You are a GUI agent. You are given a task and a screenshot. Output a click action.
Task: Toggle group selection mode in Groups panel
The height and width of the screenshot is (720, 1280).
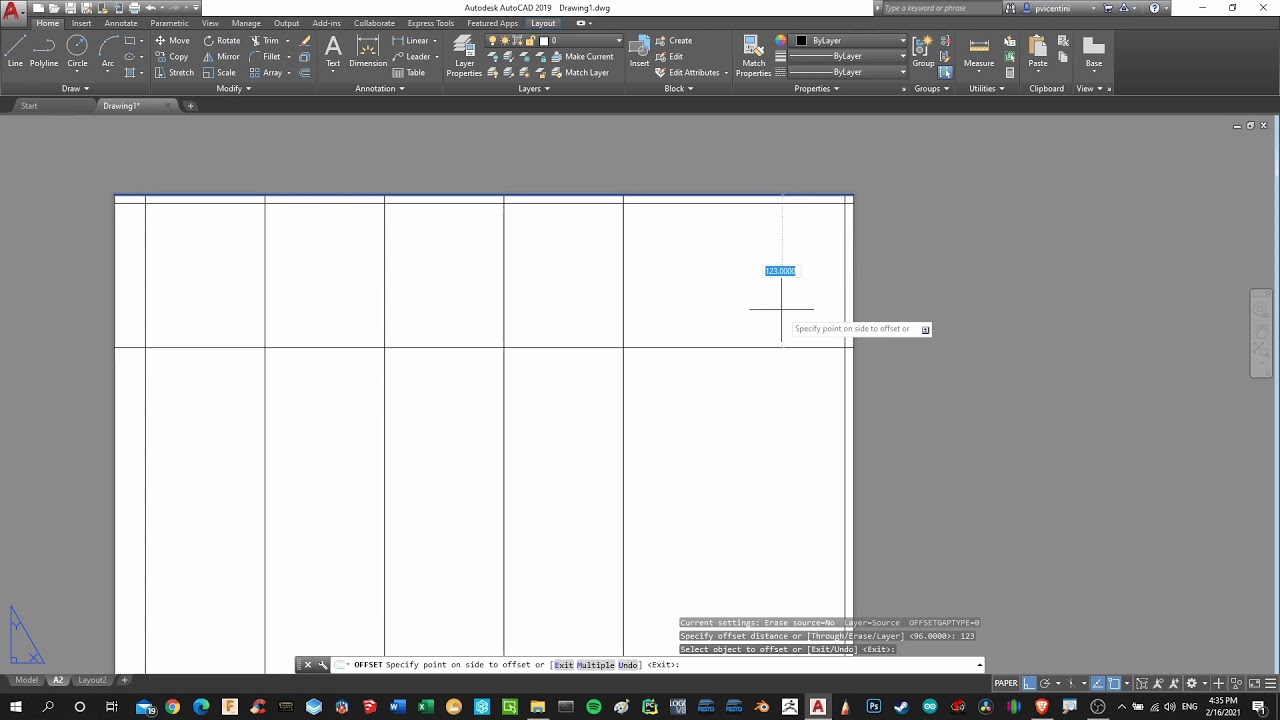[945, 73]
